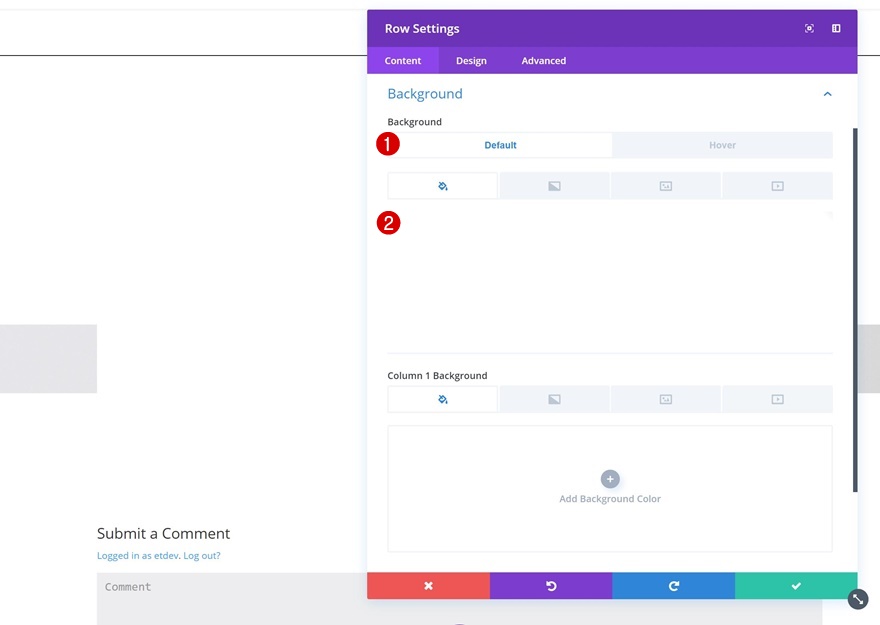Select row background image icon

666,186
